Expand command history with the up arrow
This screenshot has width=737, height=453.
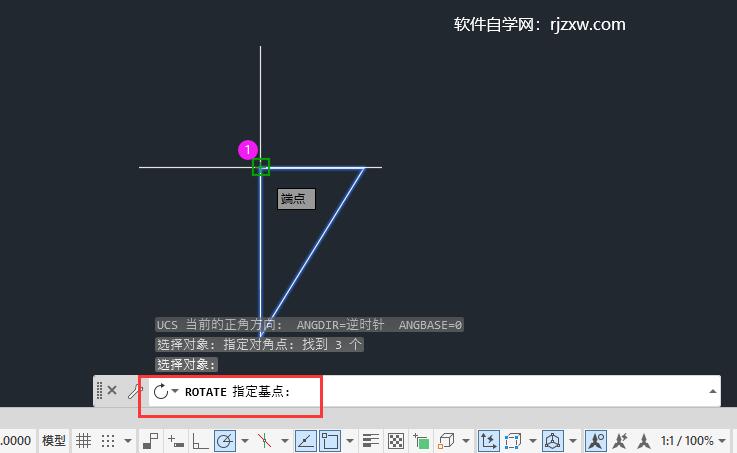(x=713, y=391)
